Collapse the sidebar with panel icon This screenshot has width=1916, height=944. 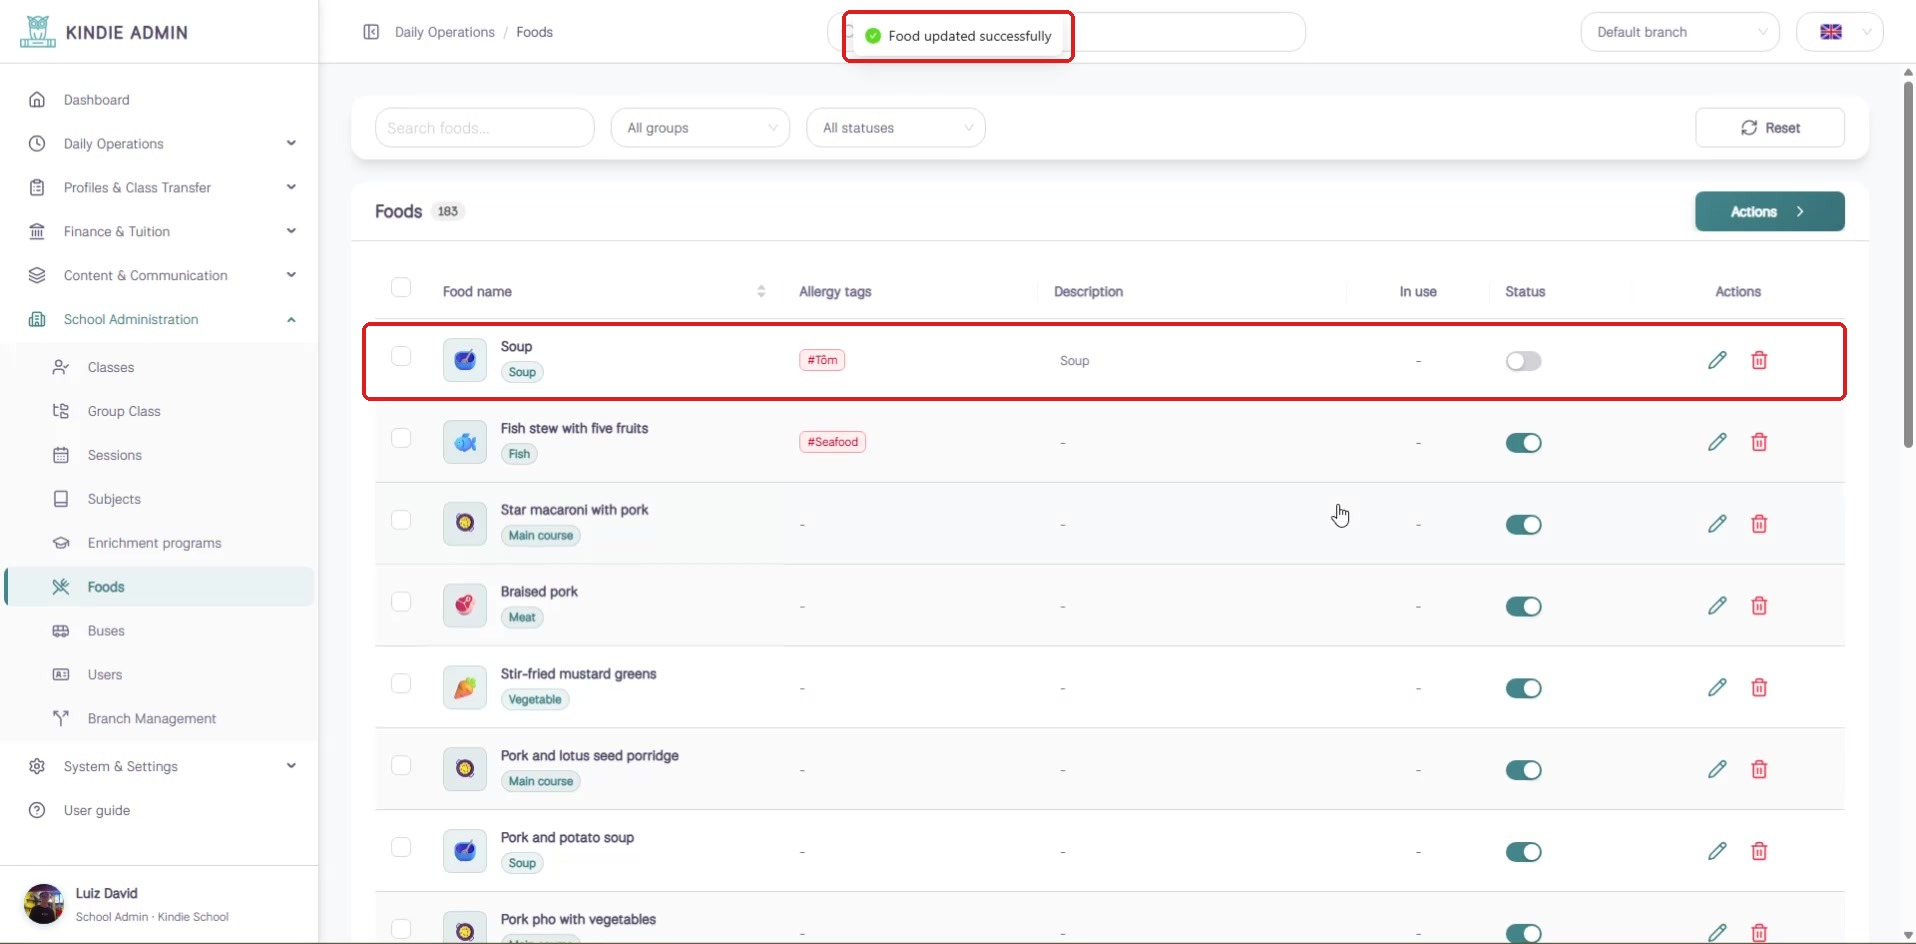[371, 32]
